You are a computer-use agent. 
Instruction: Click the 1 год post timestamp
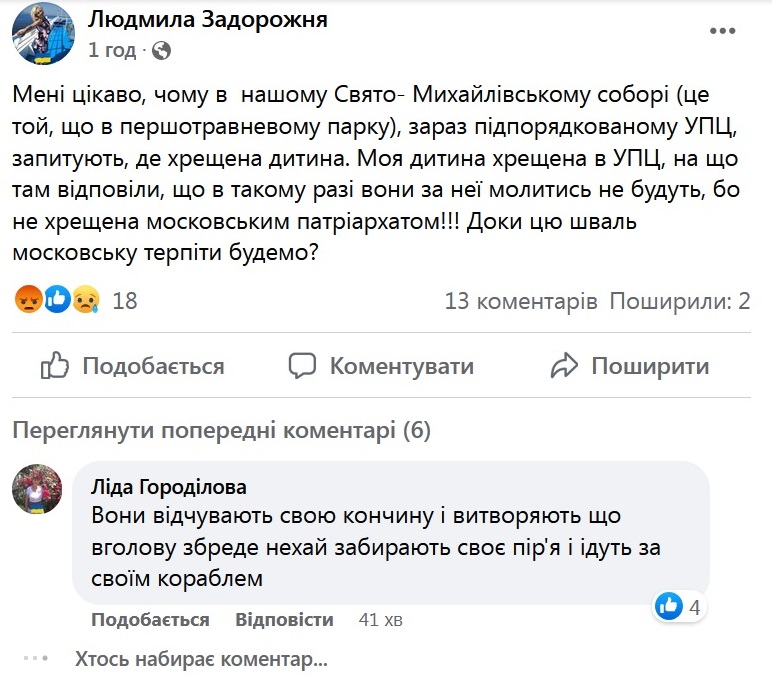(x=112, y=50)
